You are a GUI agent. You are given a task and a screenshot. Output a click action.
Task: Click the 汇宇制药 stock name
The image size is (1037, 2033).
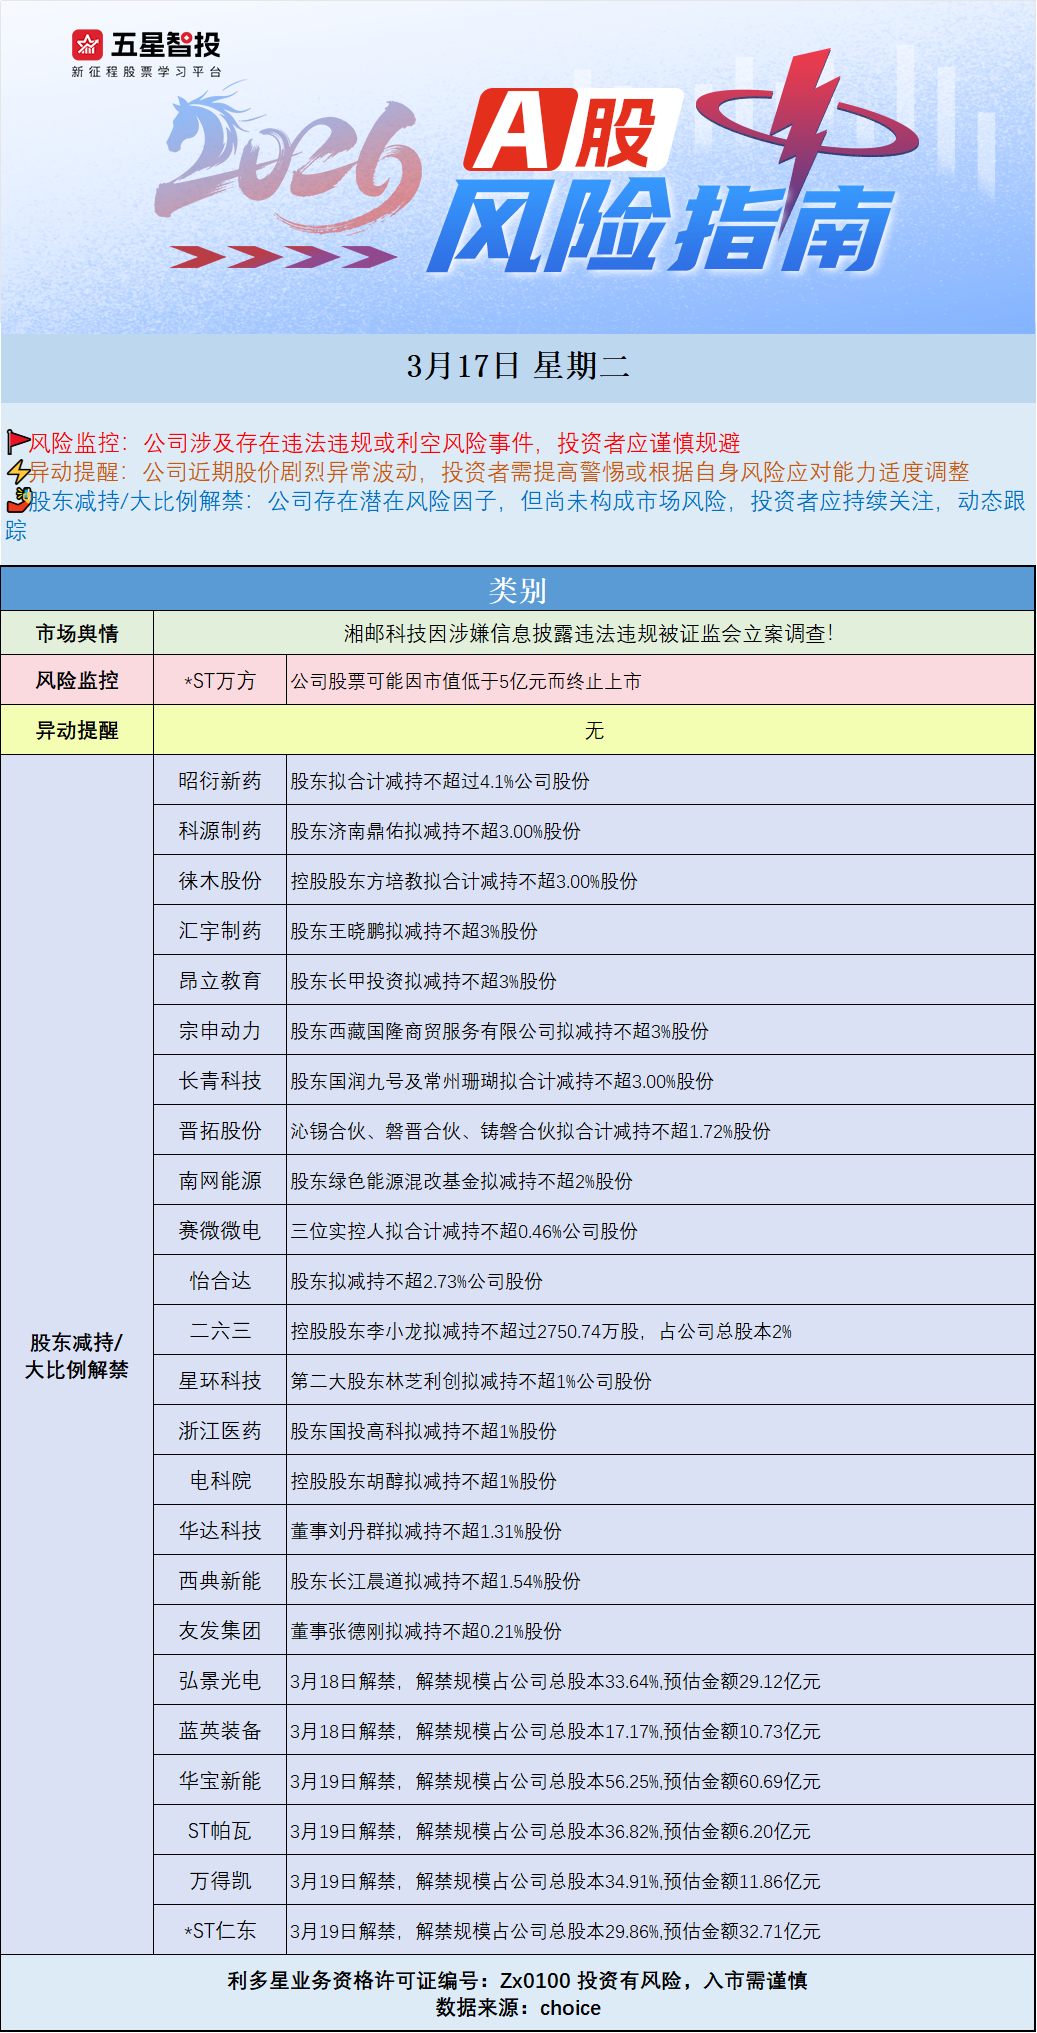point(220,931)
